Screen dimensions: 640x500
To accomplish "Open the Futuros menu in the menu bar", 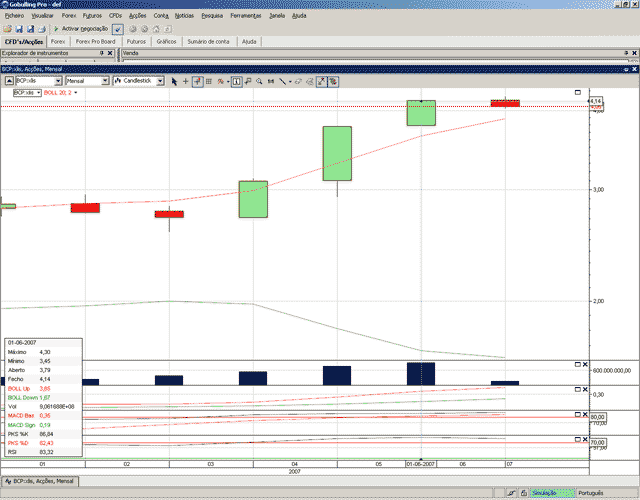I will pos(92,16).
